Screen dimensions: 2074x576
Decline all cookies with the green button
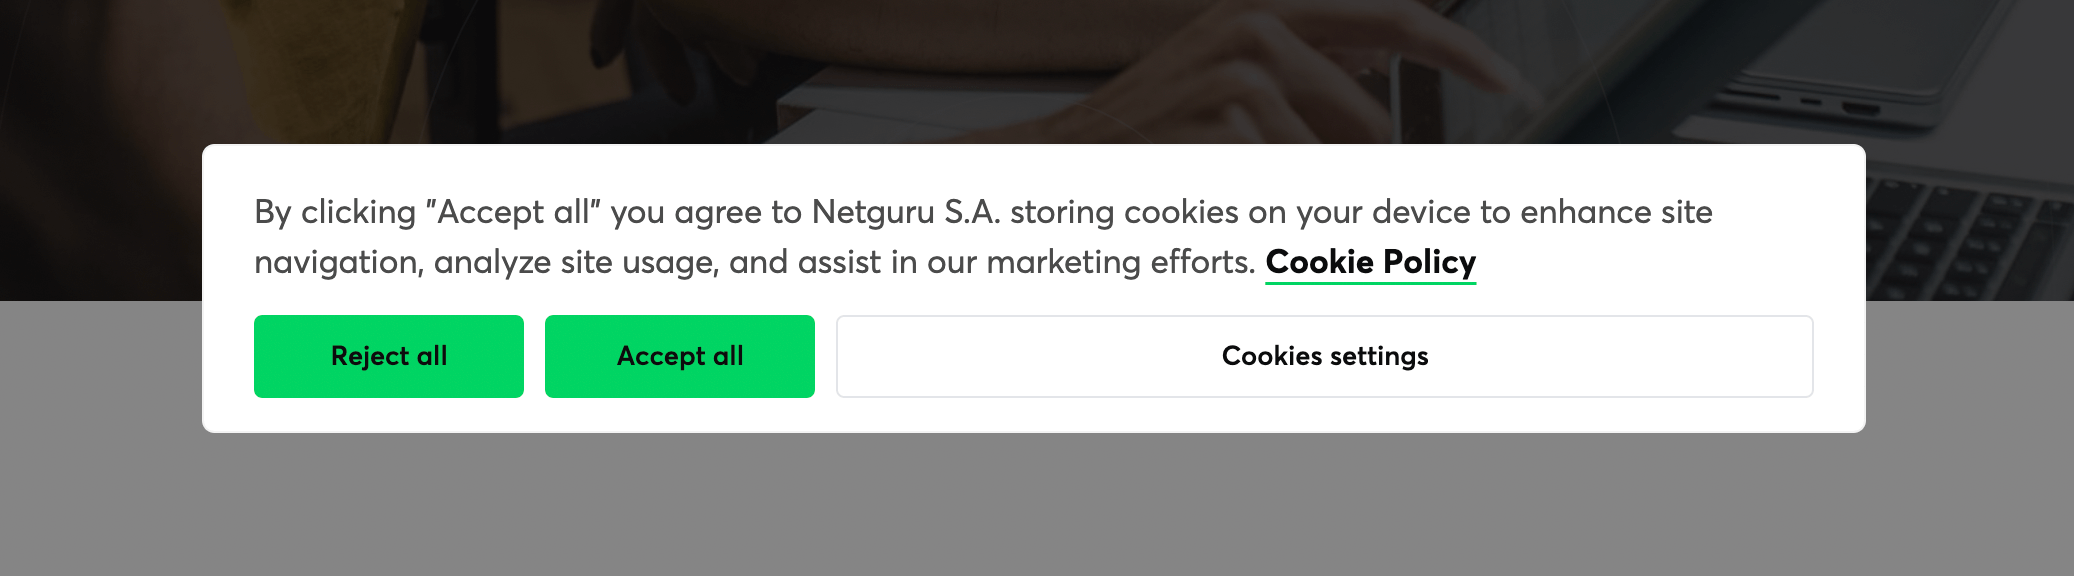[x=388, y=356]
